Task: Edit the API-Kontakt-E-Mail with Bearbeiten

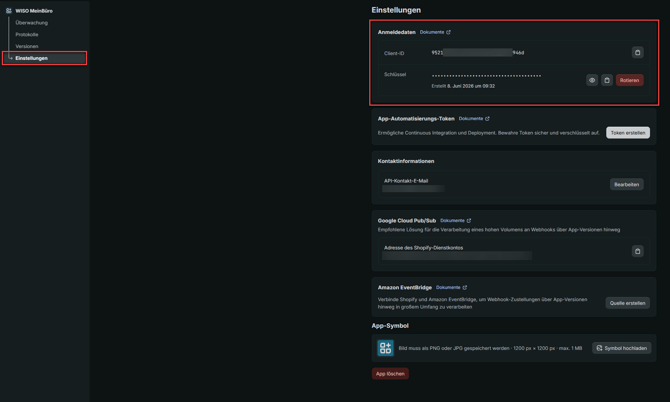Action: 626,185
